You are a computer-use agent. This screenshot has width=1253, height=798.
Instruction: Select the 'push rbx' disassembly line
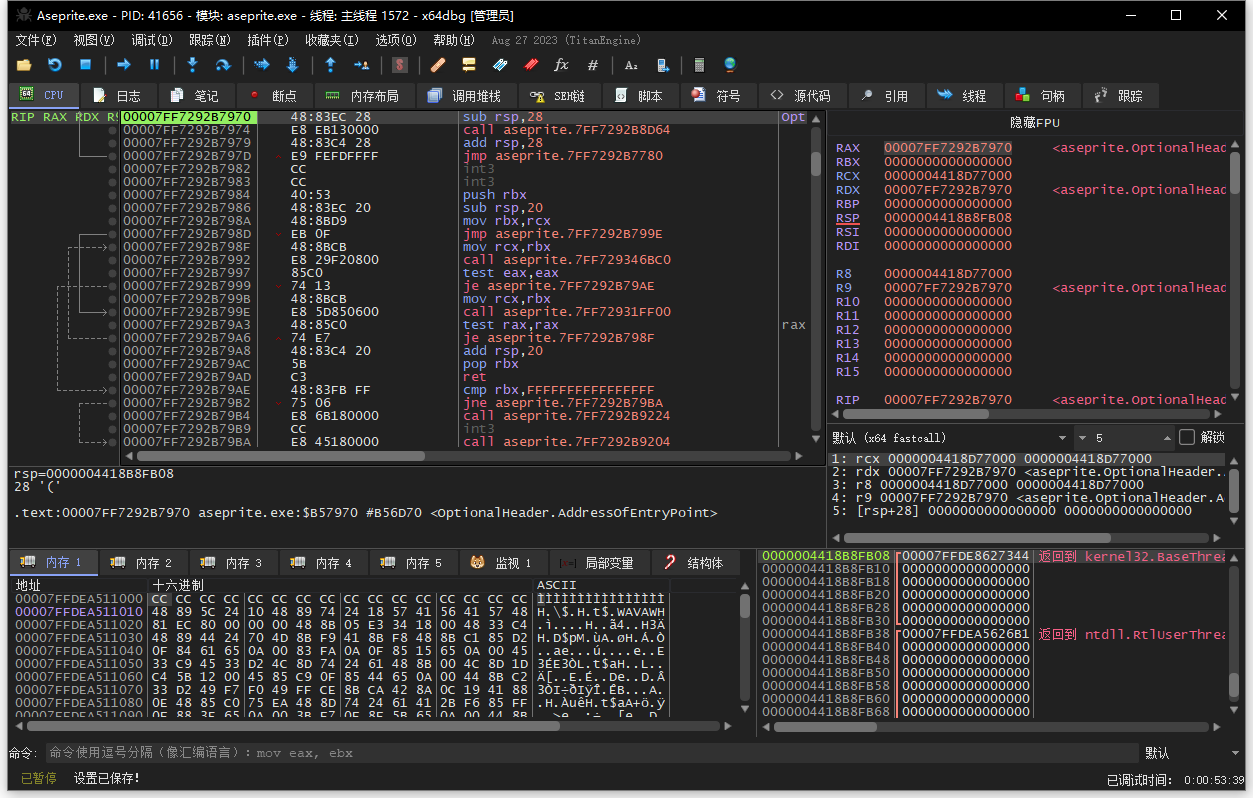(x=493, y=194)
